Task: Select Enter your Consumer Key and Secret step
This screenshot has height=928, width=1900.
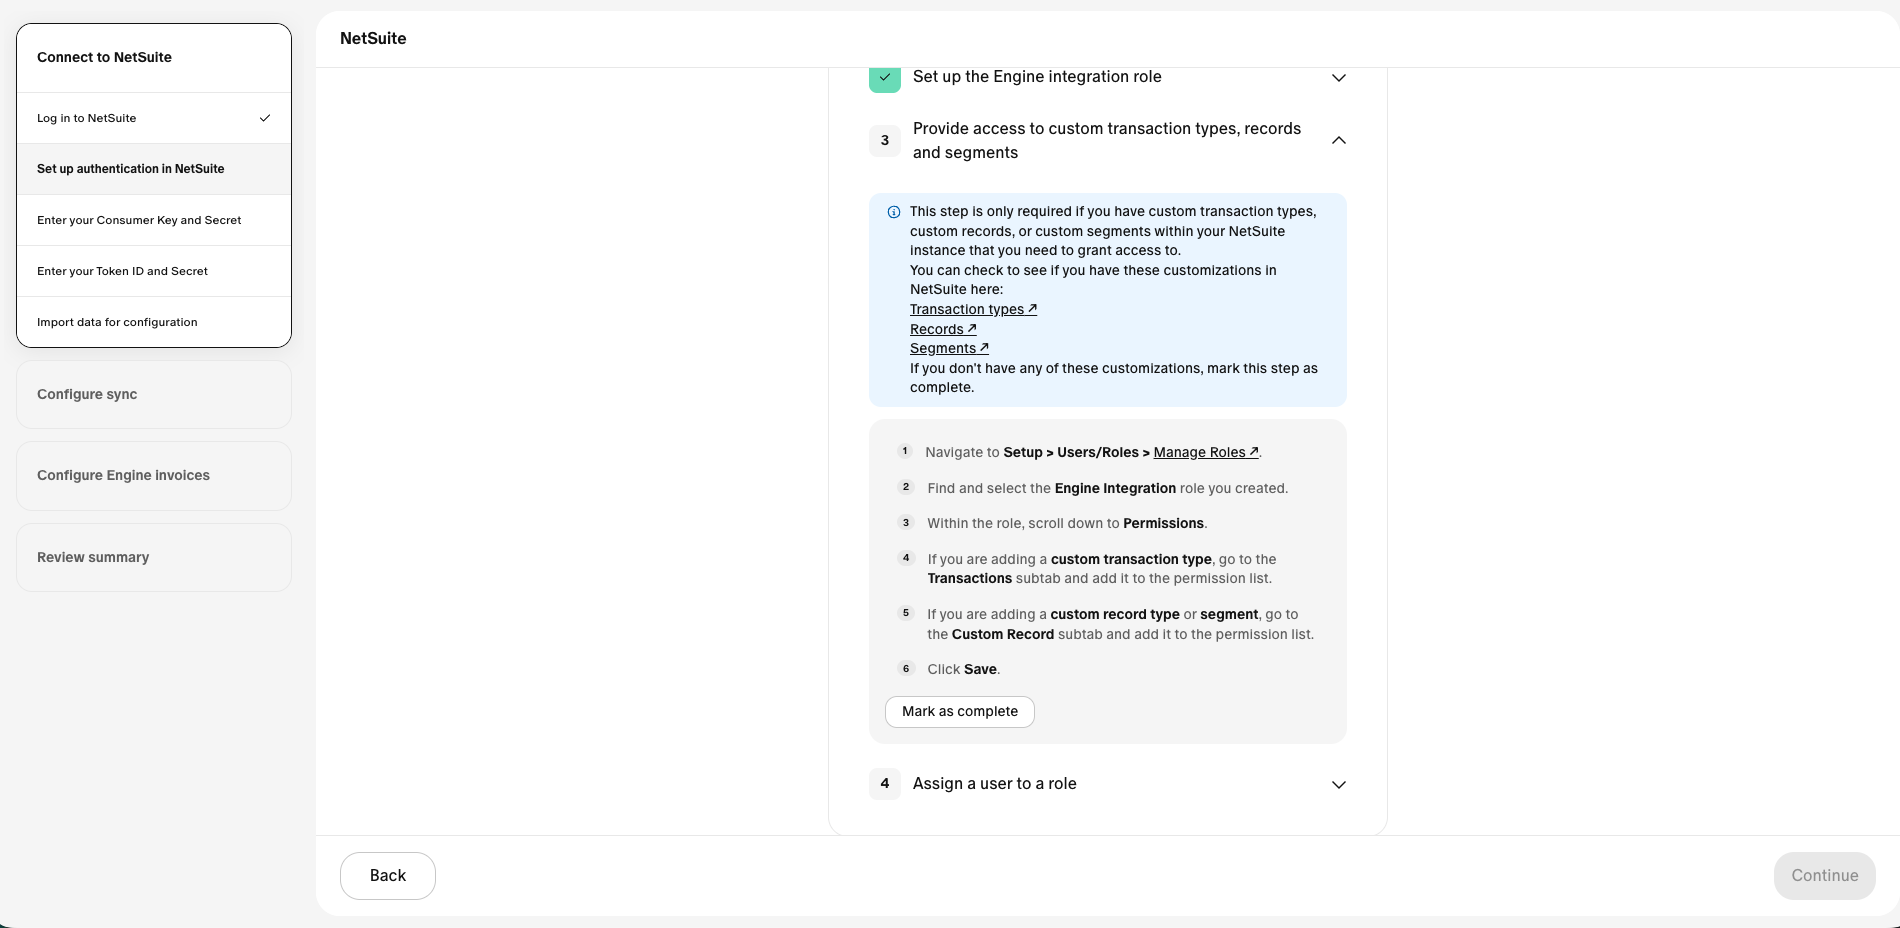Action: (154, 220)
